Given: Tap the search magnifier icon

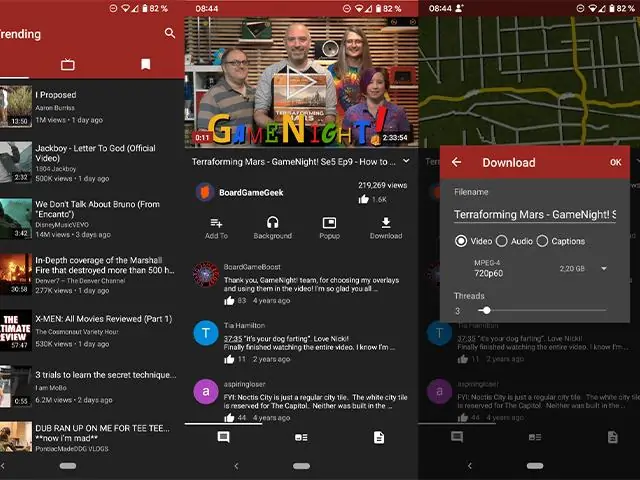Looking at the screenshot, I should 170,33.
